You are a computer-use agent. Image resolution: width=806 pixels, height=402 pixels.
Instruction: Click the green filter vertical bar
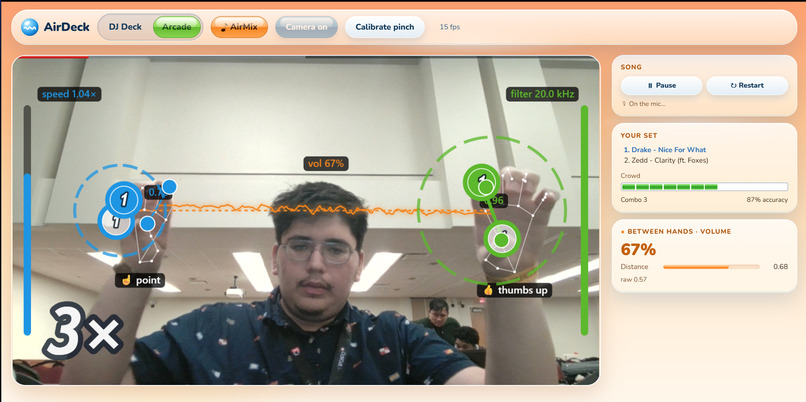584,220
